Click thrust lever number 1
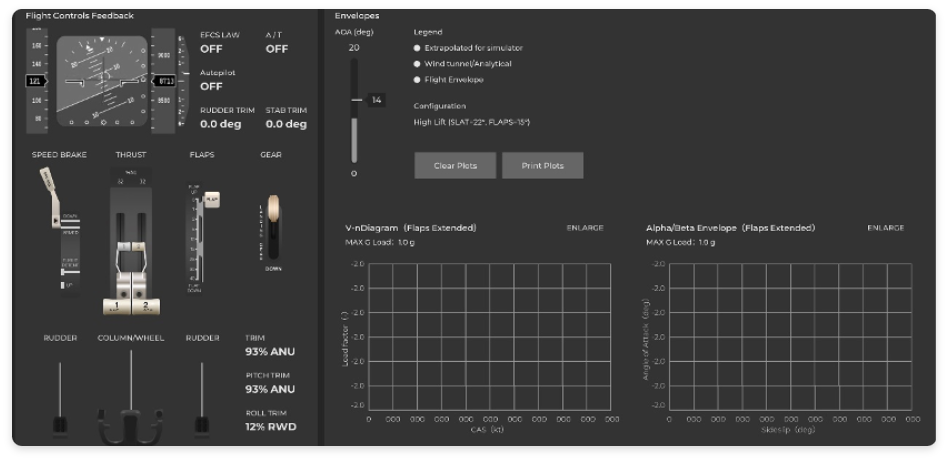 pos(119,305)
